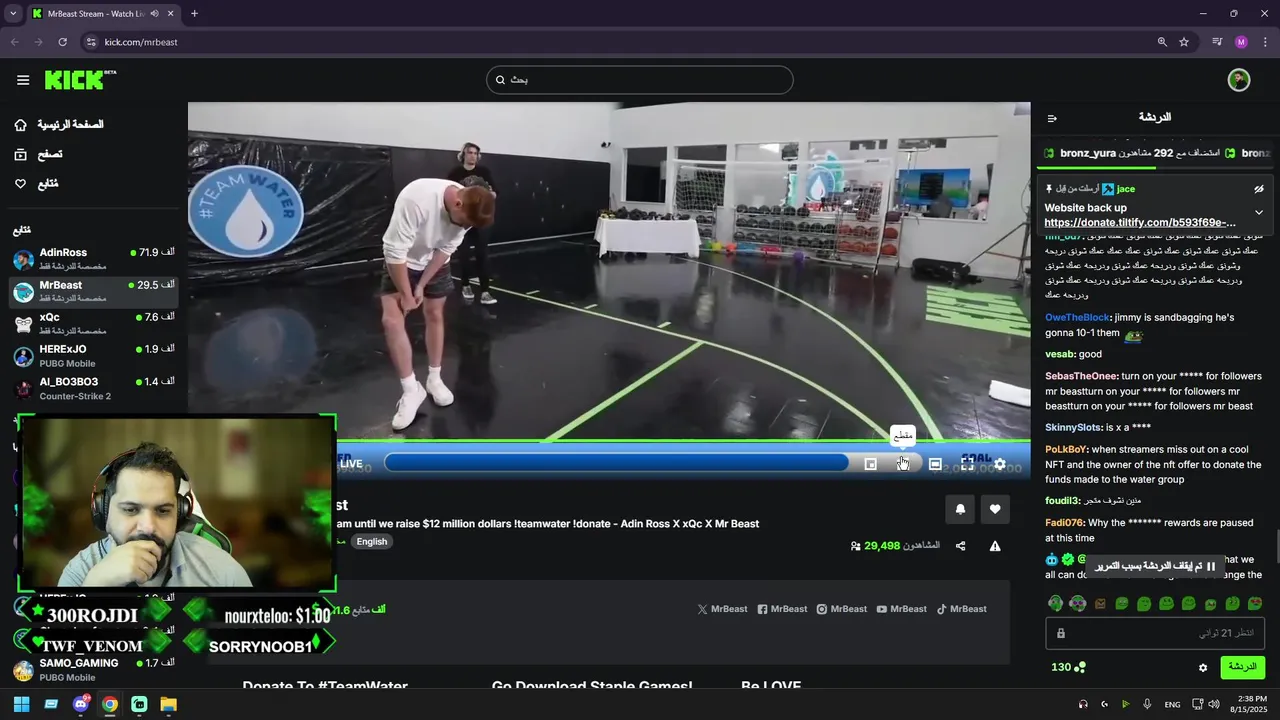Enter fullscreen on the video player
The width and height of the screenshot is (1280, 720).
pos(967,464)
